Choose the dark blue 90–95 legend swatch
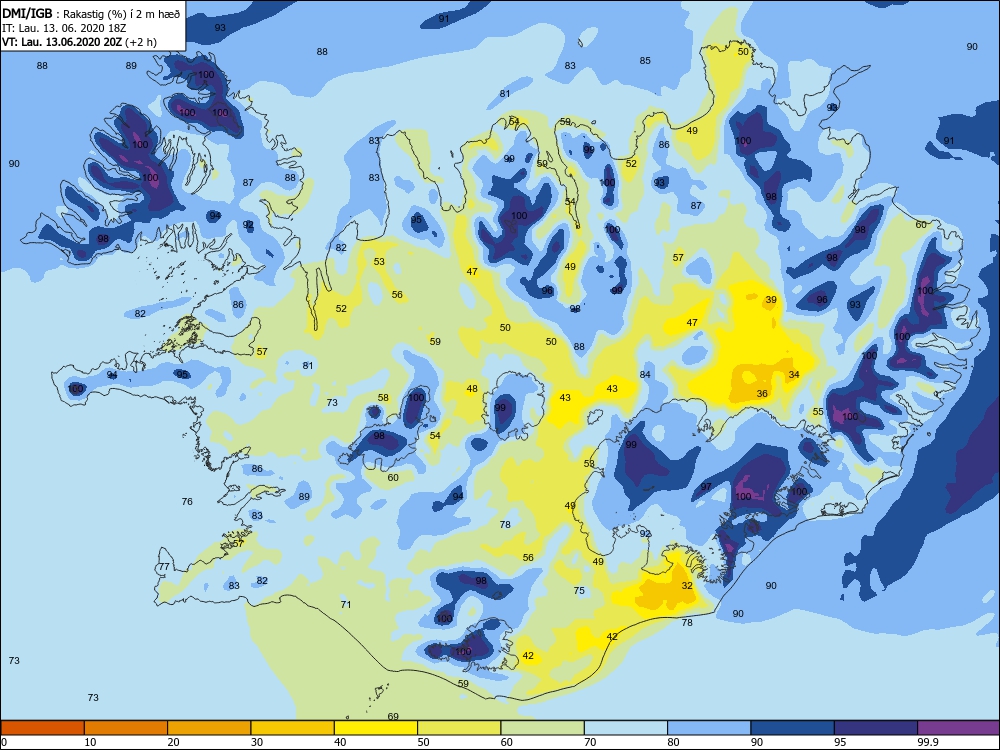The height and width of the screenshot is (750, 1000). tap(793, 728)
